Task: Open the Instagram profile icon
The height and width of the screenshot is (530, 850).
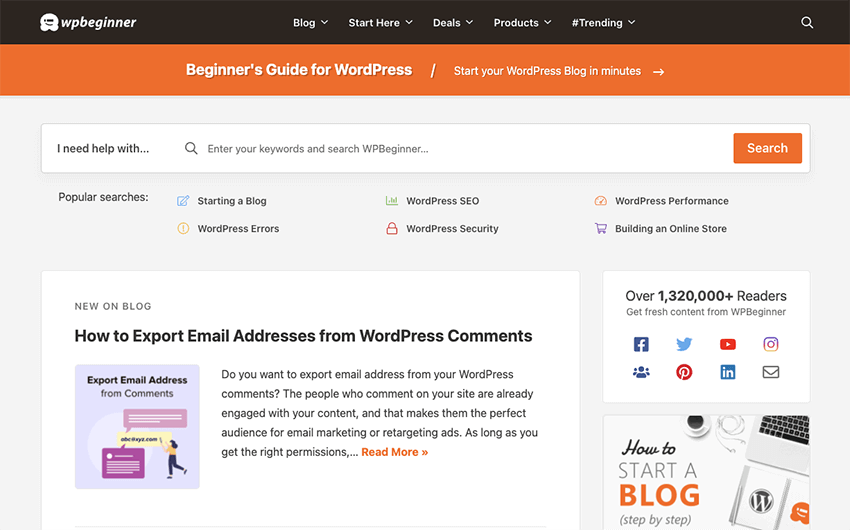Action: click(x=771, y=344)
